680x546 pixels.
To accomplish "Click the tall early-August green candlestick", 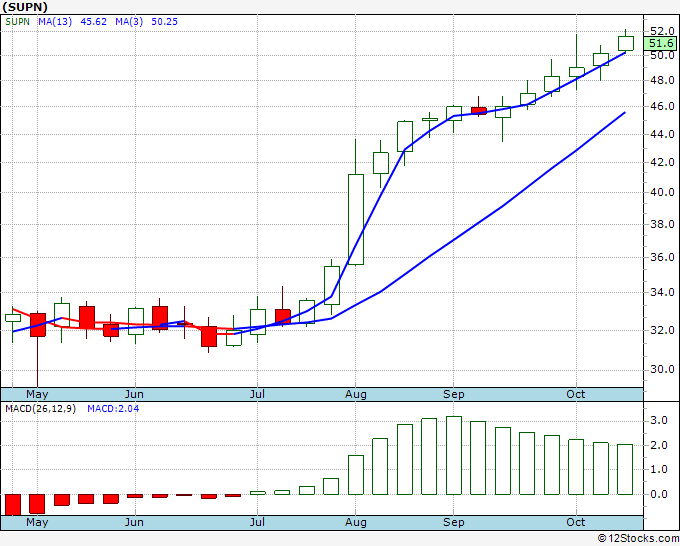I will click(356, 219).
